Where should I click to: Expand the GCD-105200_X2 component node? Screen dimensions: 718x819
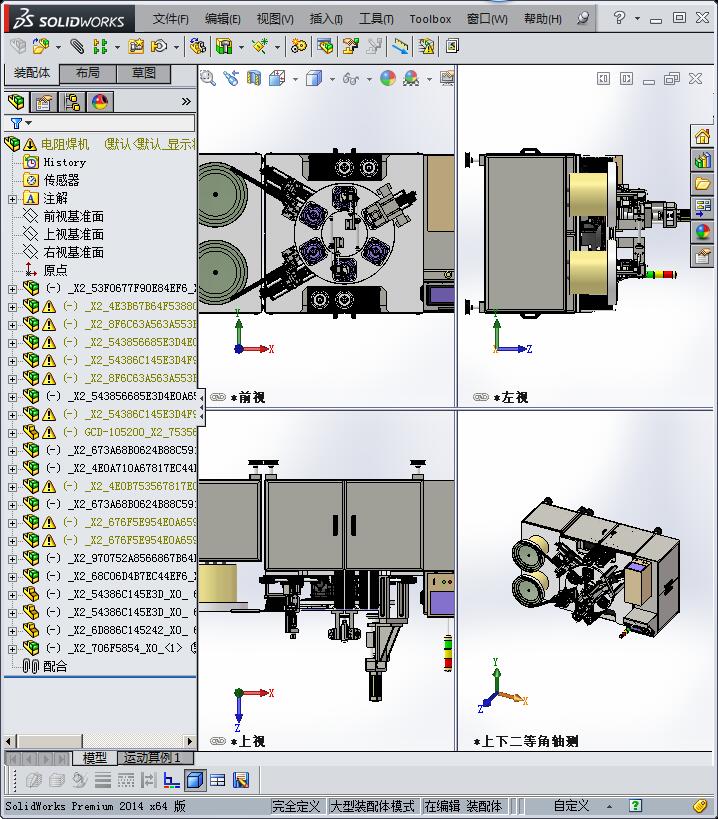click(x=13, y=433)
